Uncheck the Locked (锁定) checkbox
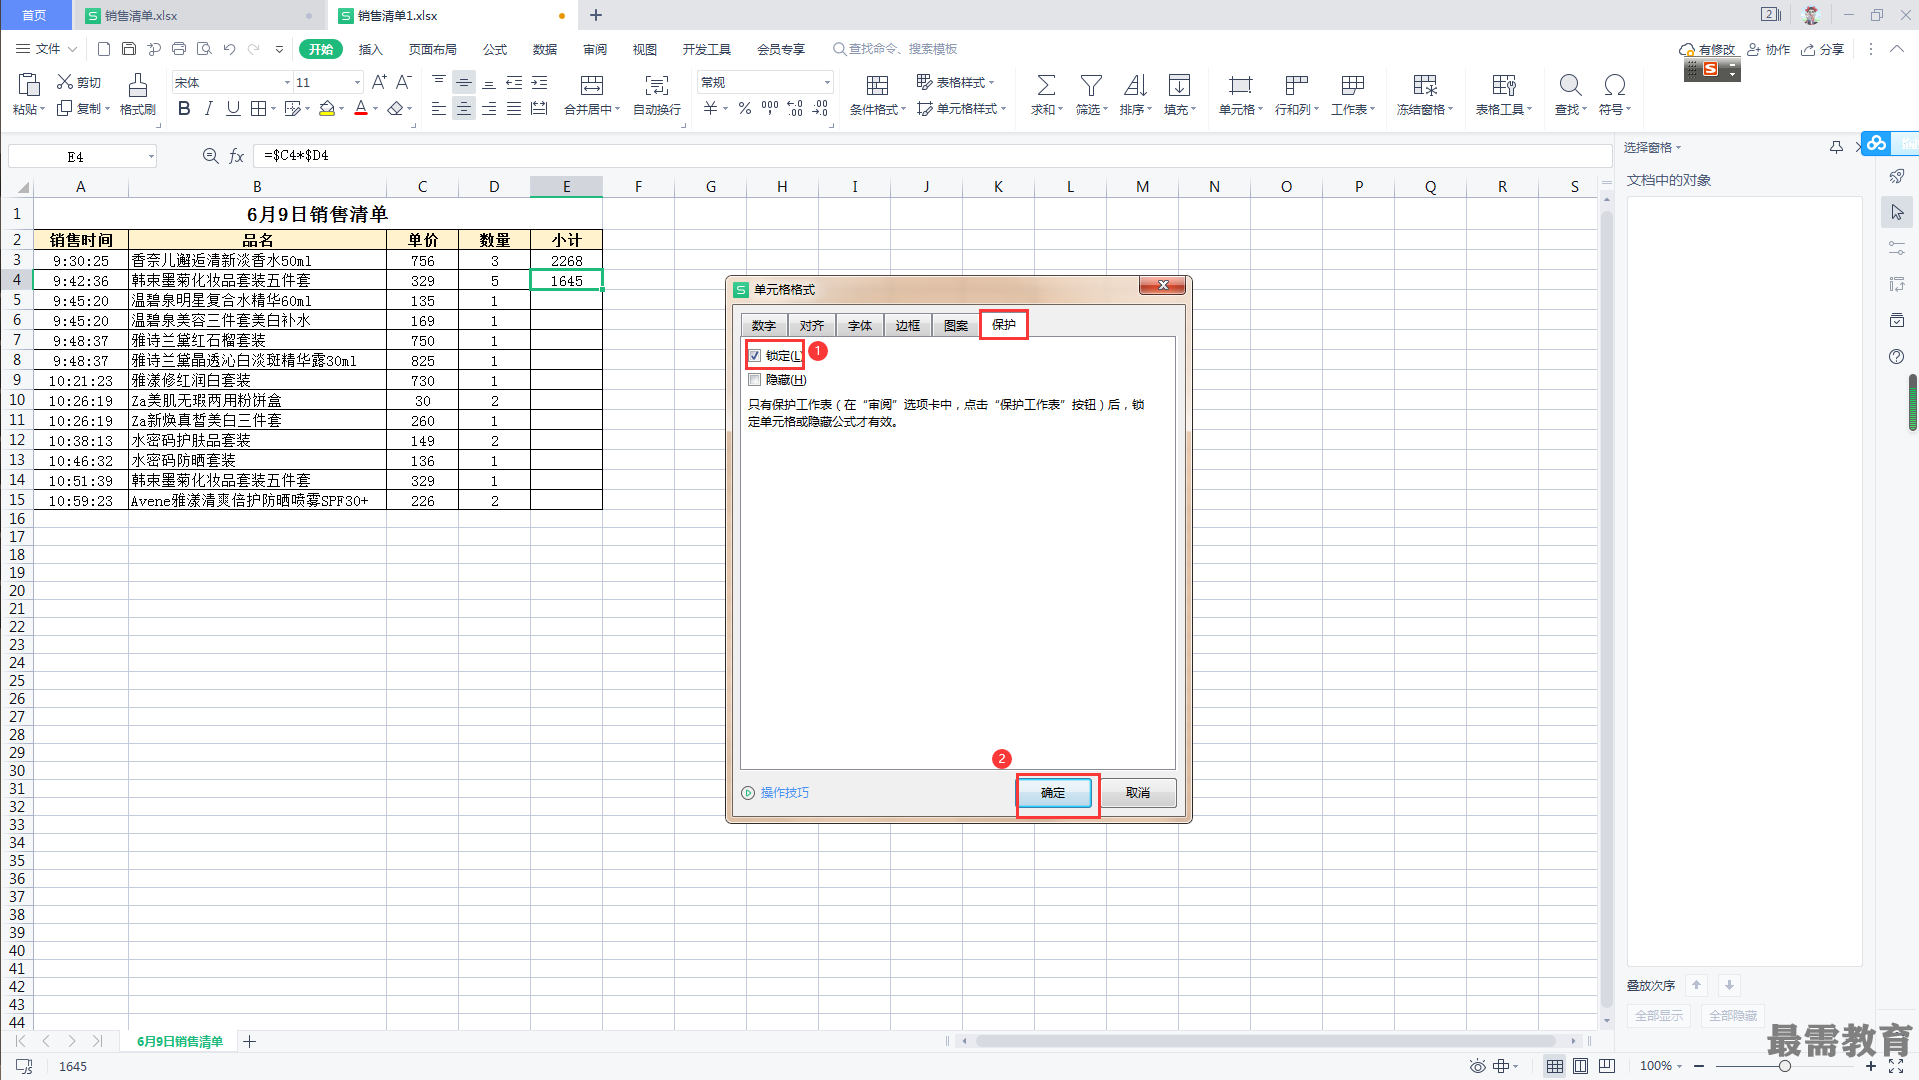This screenshot has width=1919, height=1080. (x=755, y=356)
